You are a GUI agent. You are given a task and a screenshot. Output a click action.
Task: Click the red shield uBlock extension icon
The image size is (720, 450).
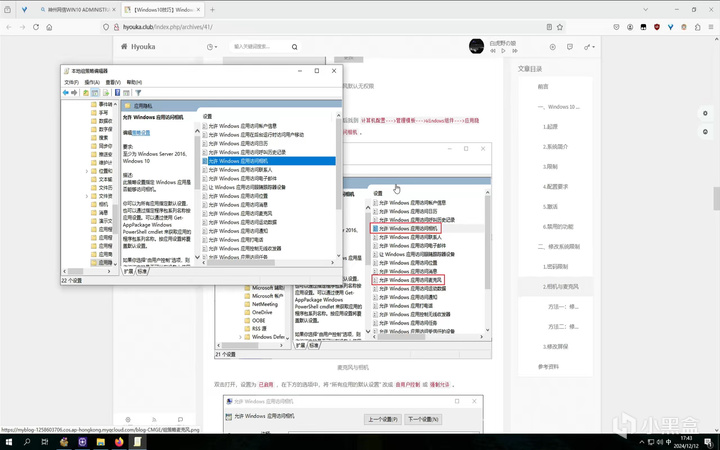click(x=657, y=27)
